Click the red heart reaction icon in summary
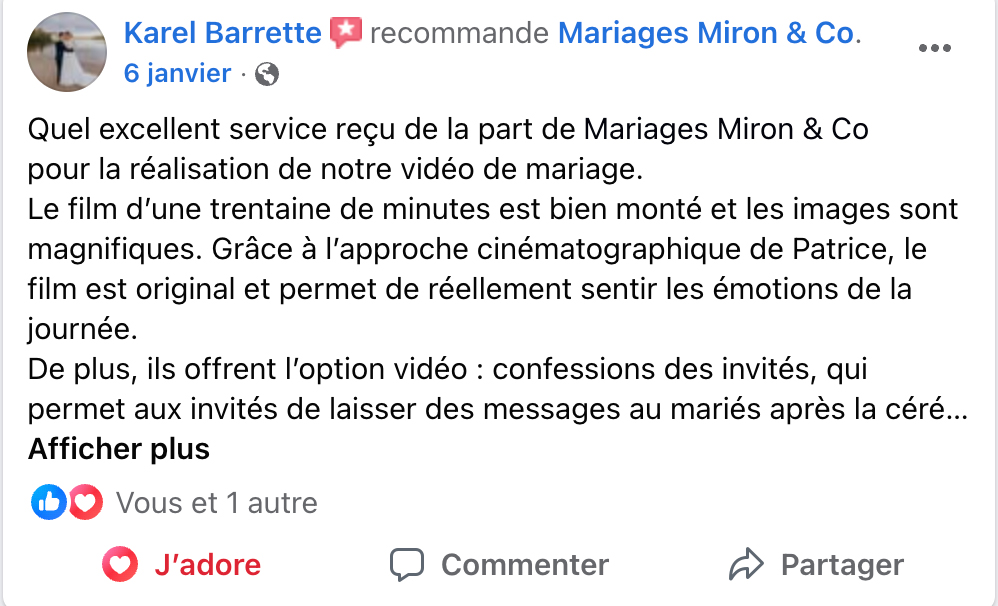This screenshot has width=998, height=606. coord(86,502)
